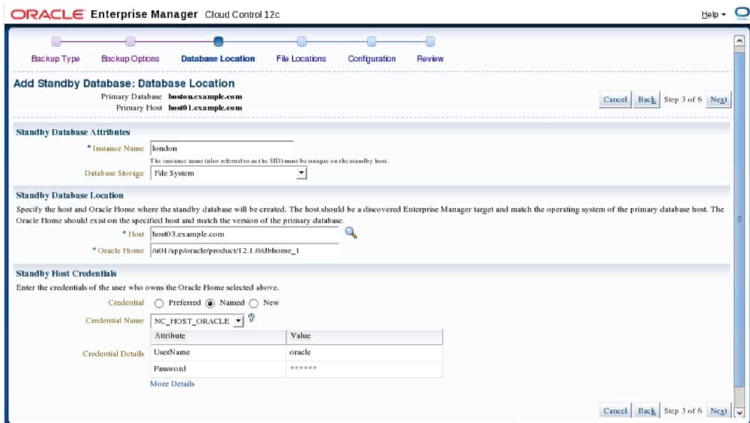This screenshot has height=423, width=750.
Task: Click the top Cancel button
Action: point(615,100)
